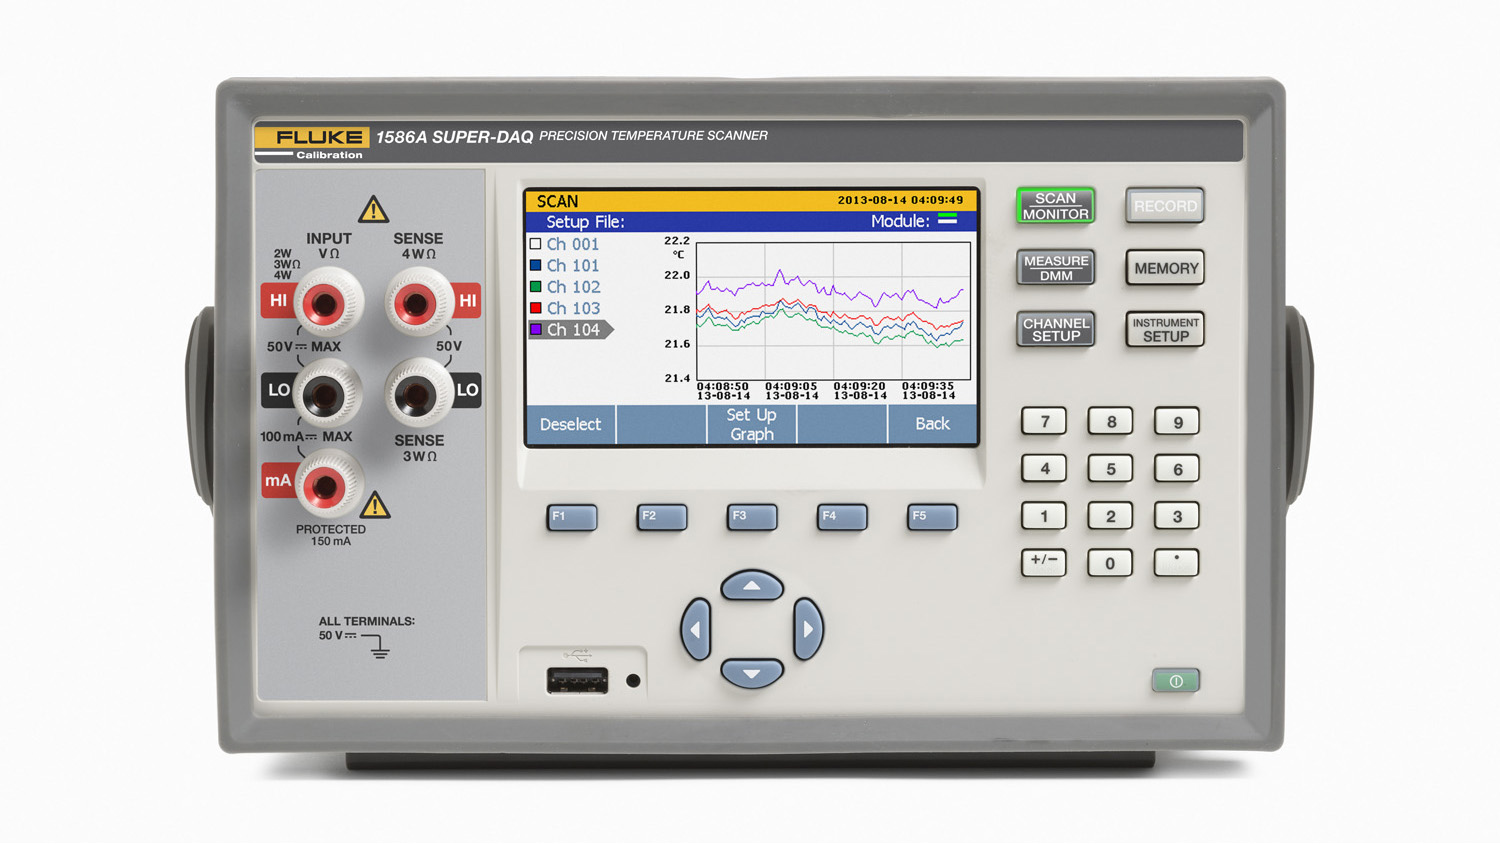The image size is (1500, 844).
Task: Click the up arrow navigation key
Action: (x=752, y=586)
